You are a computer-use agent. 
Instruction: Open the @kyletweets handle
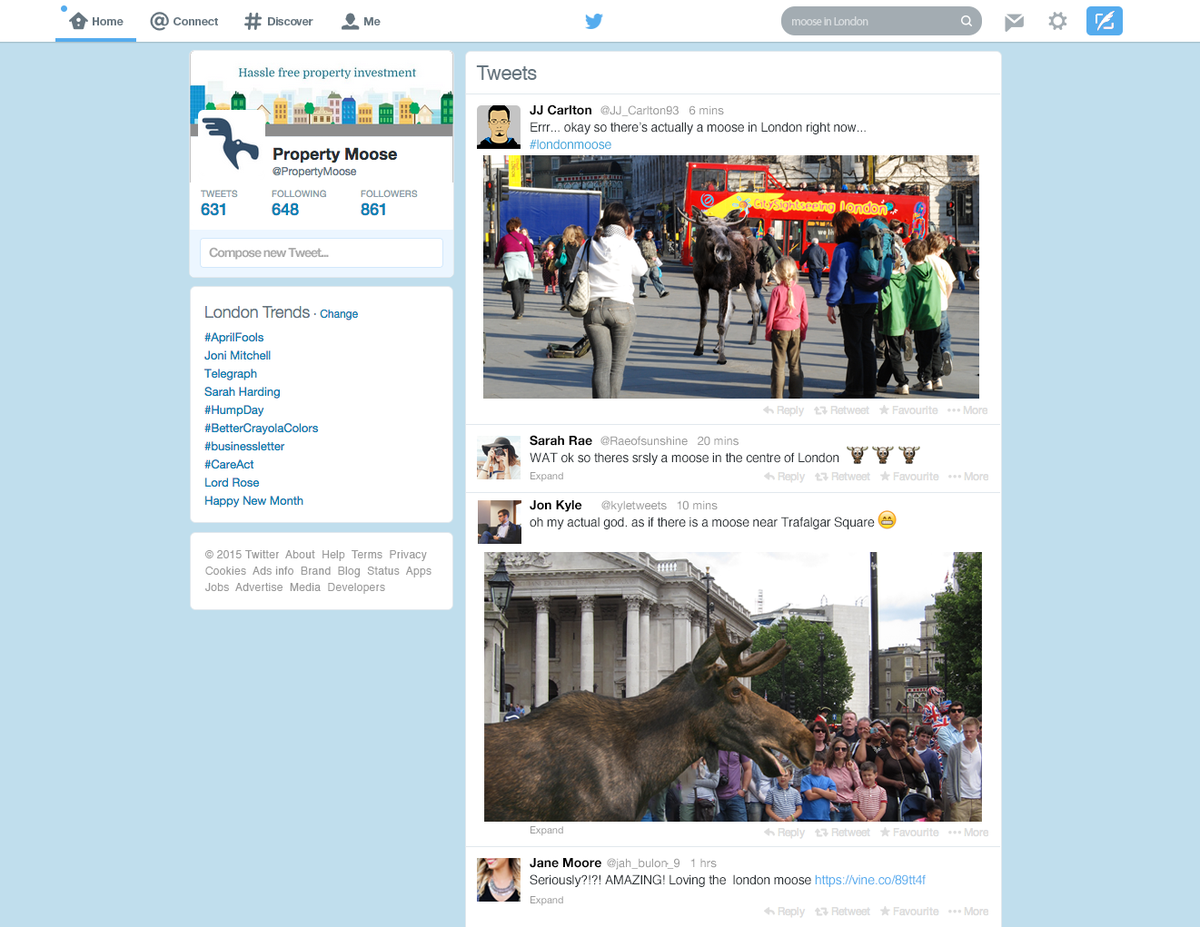[633, 505]
